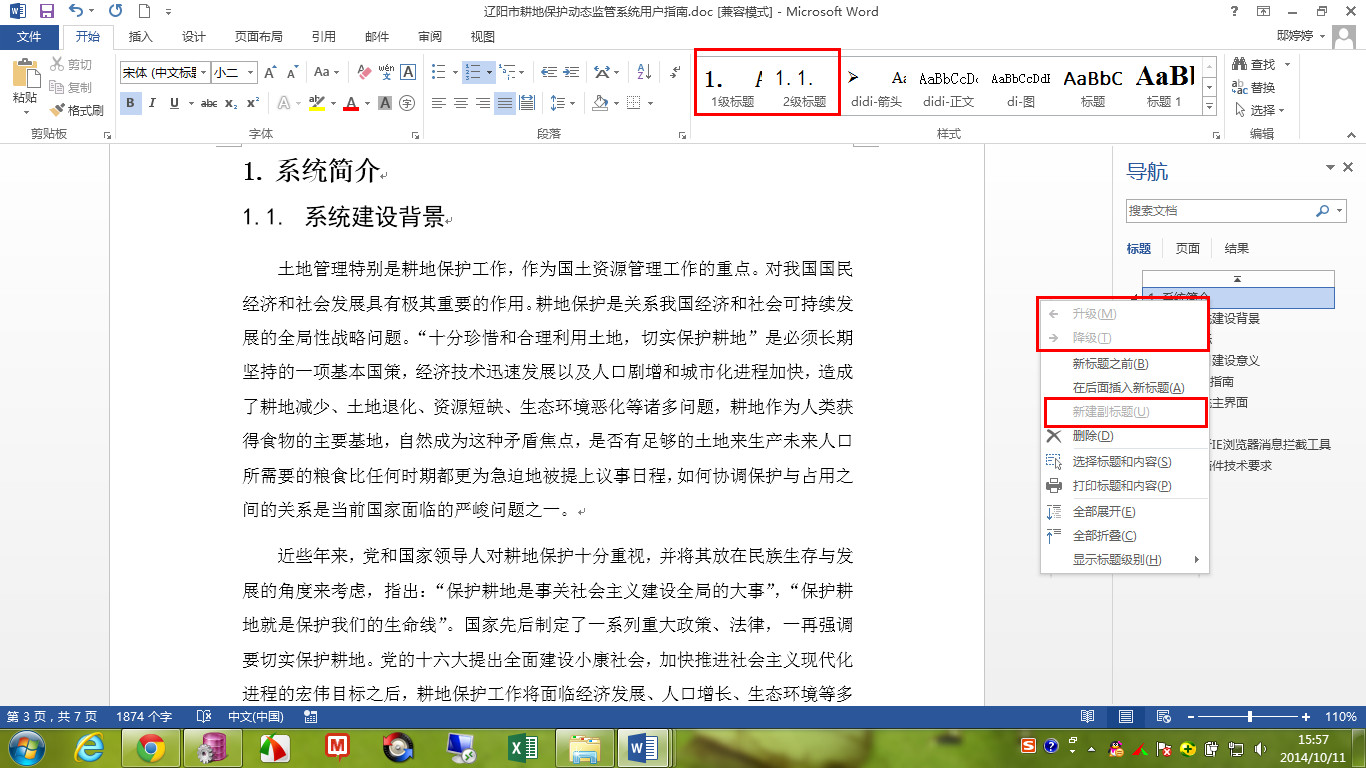The height and width of the screenshot is (768, 1366).
Task: Toggle subscript formatting
Action: (x=231, y=103)
